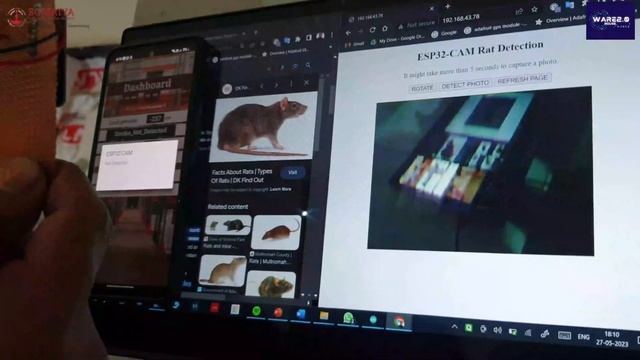Click the teal round app icon in taskbar

(373, 320)
